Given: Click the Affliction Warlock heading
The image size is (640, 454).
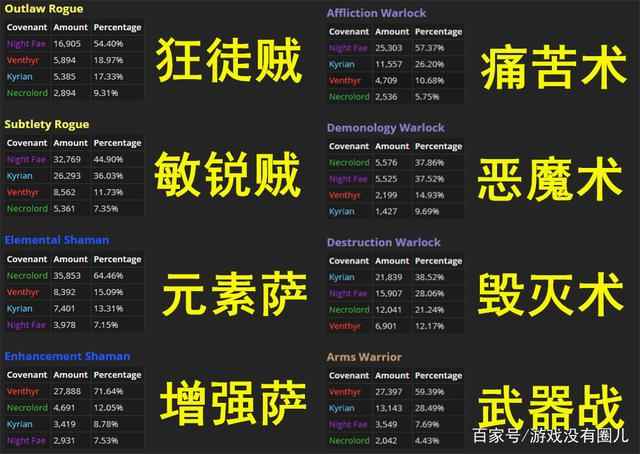Looking at the screenshot, I should pyautogui.click(x=376, y=13).
